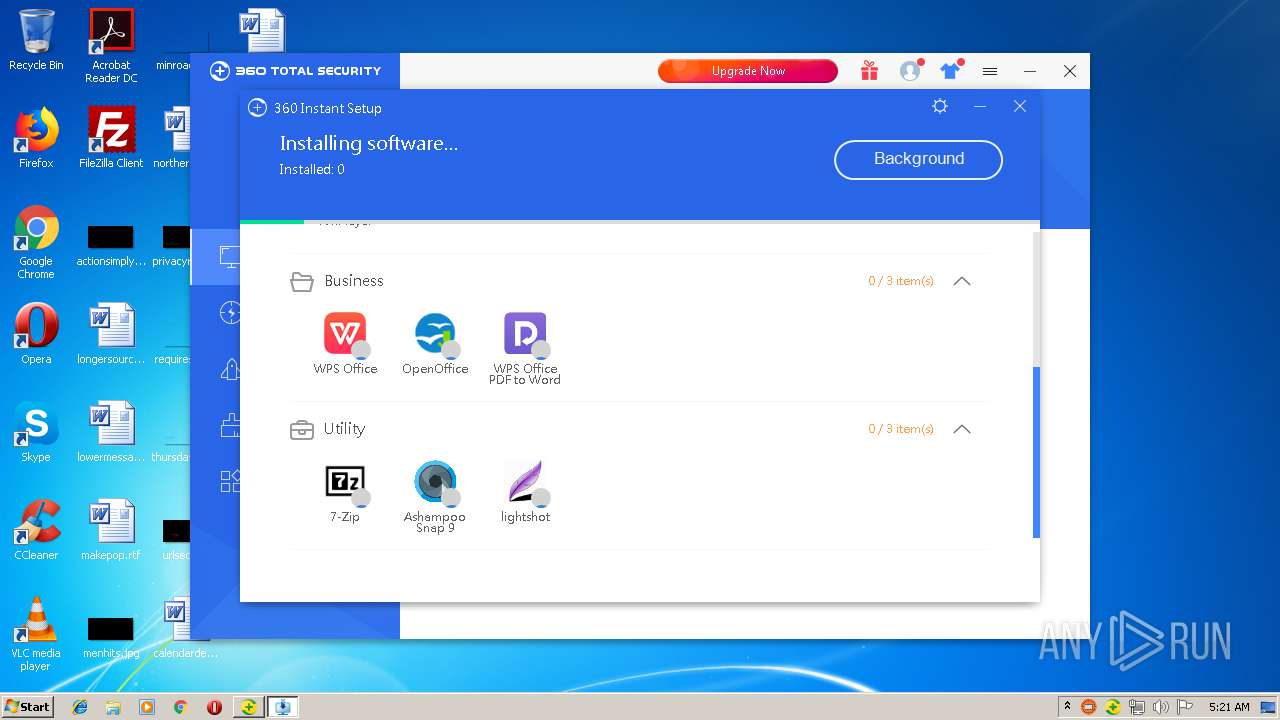This screenshot has width=1280, height=720.
Task: Collapse the Utility category chevron
Action: coord(962,429)
